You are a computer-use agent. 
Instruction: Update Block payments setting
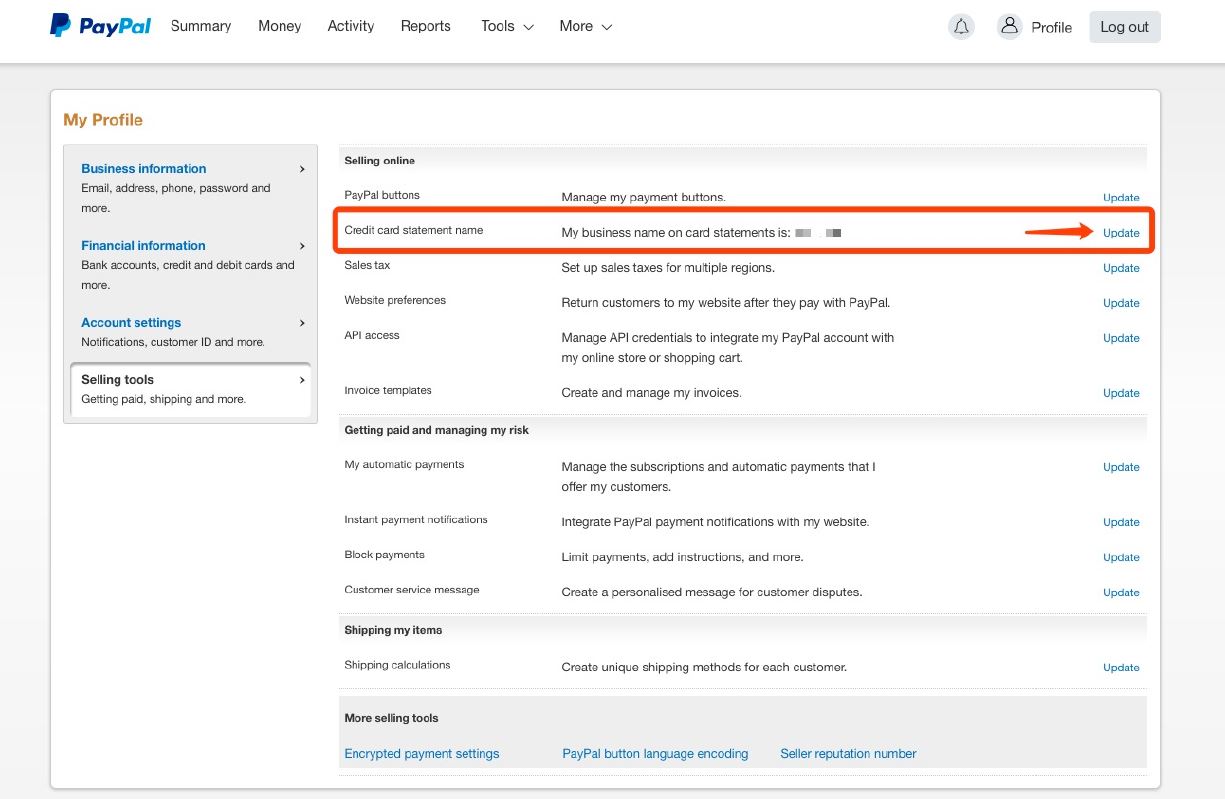(x=1121, y=557)
